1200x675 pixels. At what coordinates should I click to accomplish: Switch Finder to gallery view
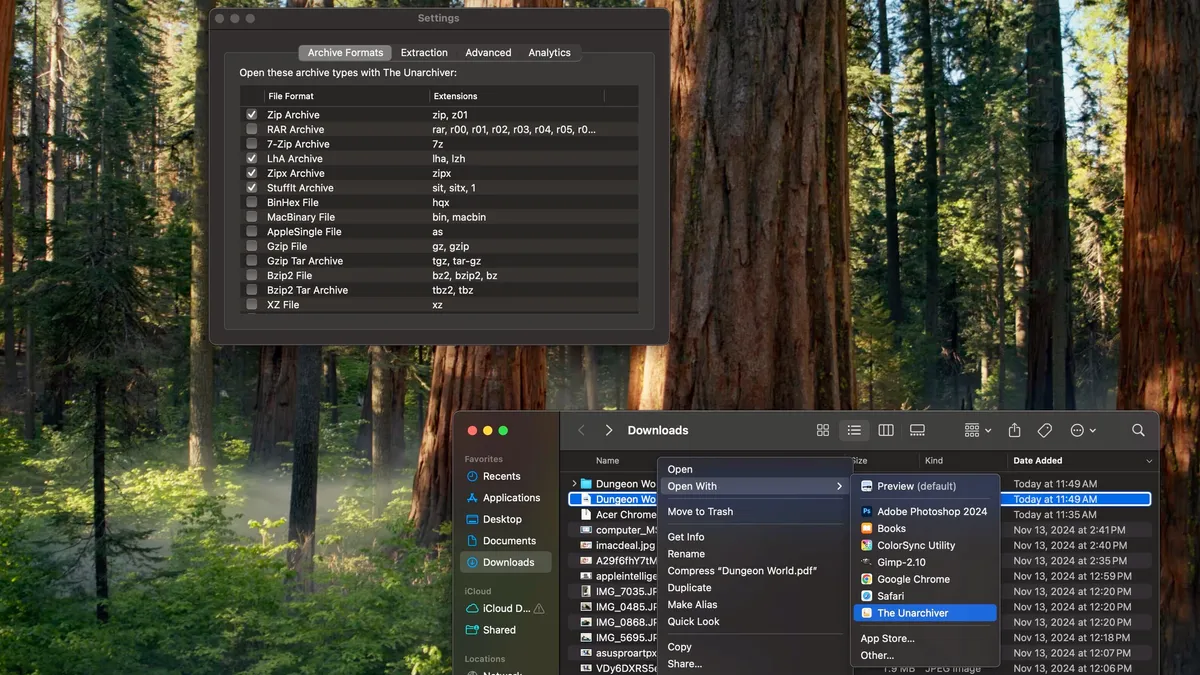tap(917, 430)
